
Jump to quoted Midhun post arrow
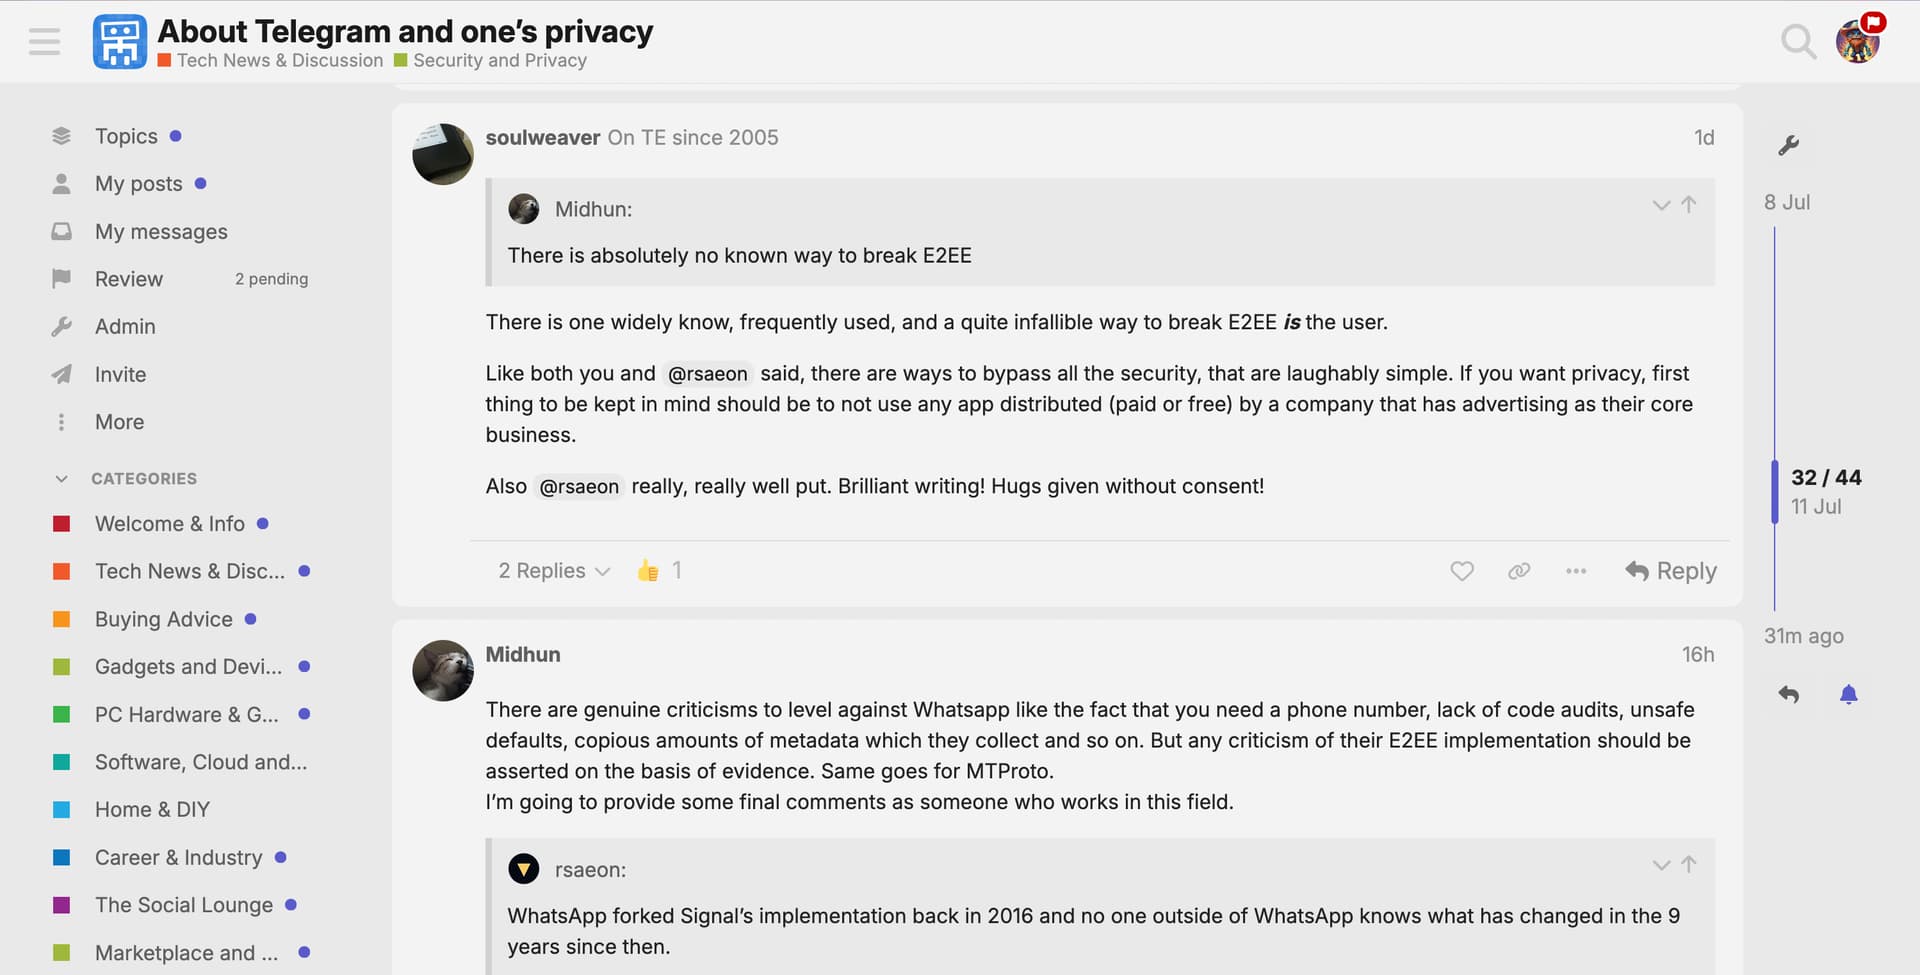pos(1689,205)
